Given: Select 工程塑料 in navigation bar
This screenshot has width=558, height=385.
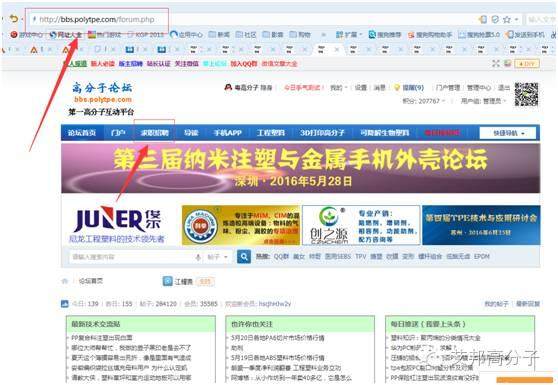Looking at the screenshot, I should [271, 133].
